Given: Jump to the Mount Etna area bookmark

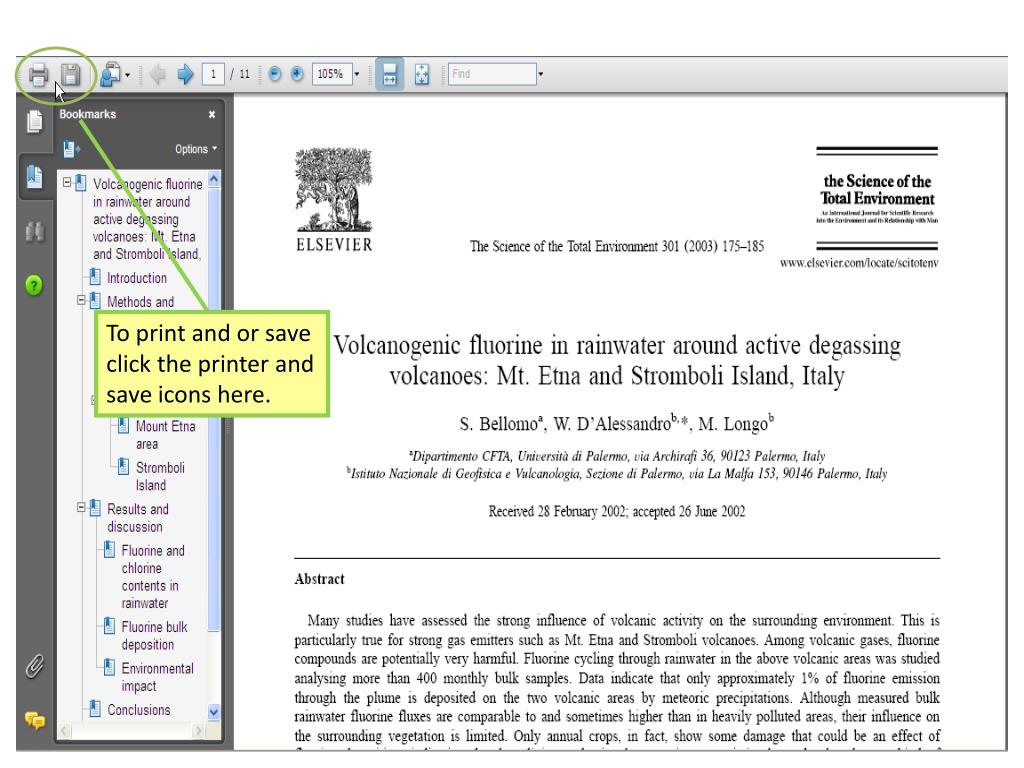Looking at the screenshot, I should (x=165, y=435).
